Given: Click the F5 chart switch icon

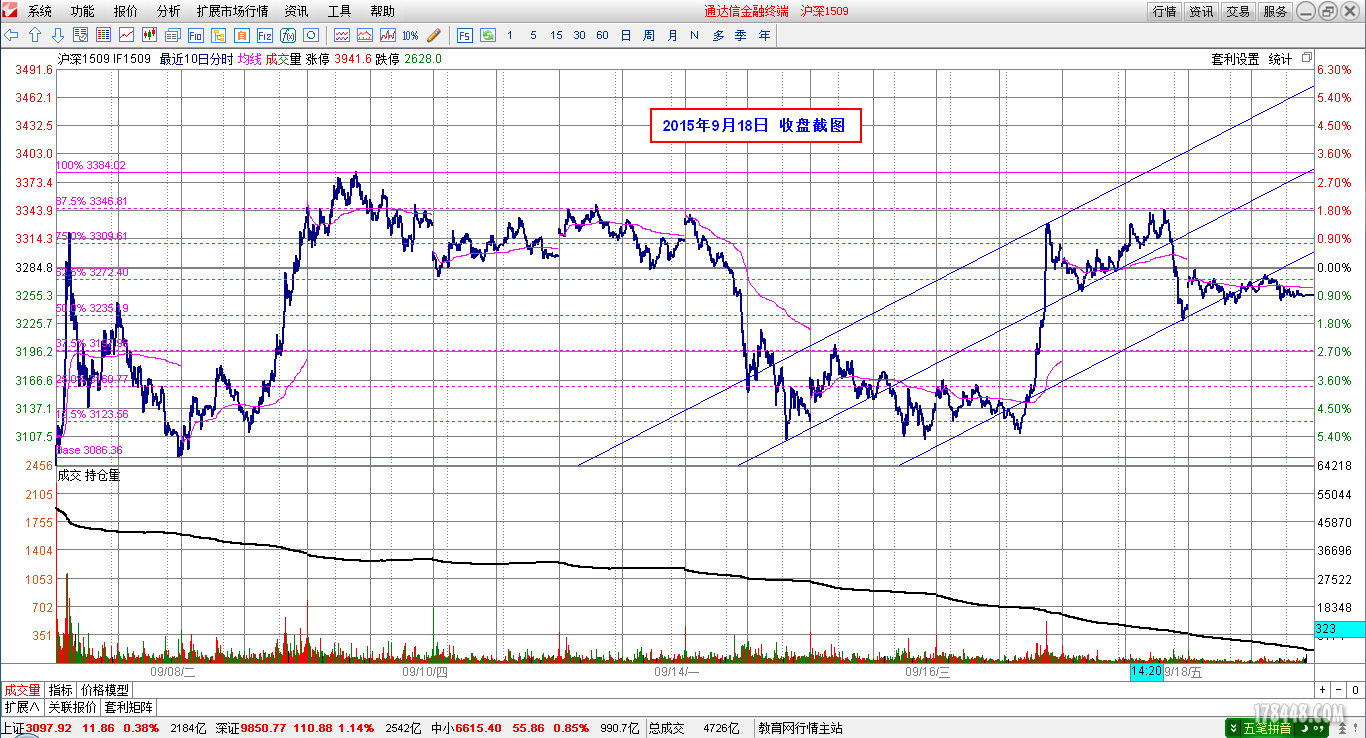Looking at the screenshot, I should pos(465,35).
